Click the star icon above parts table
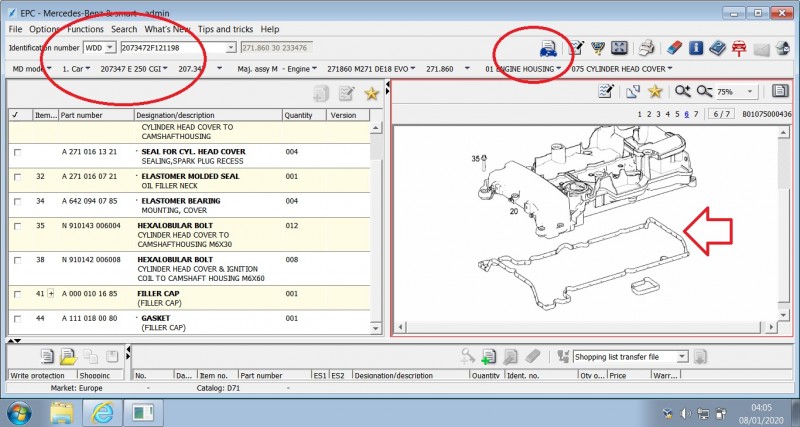This screenshot has height=427, width=800. (x=371, y=93)
